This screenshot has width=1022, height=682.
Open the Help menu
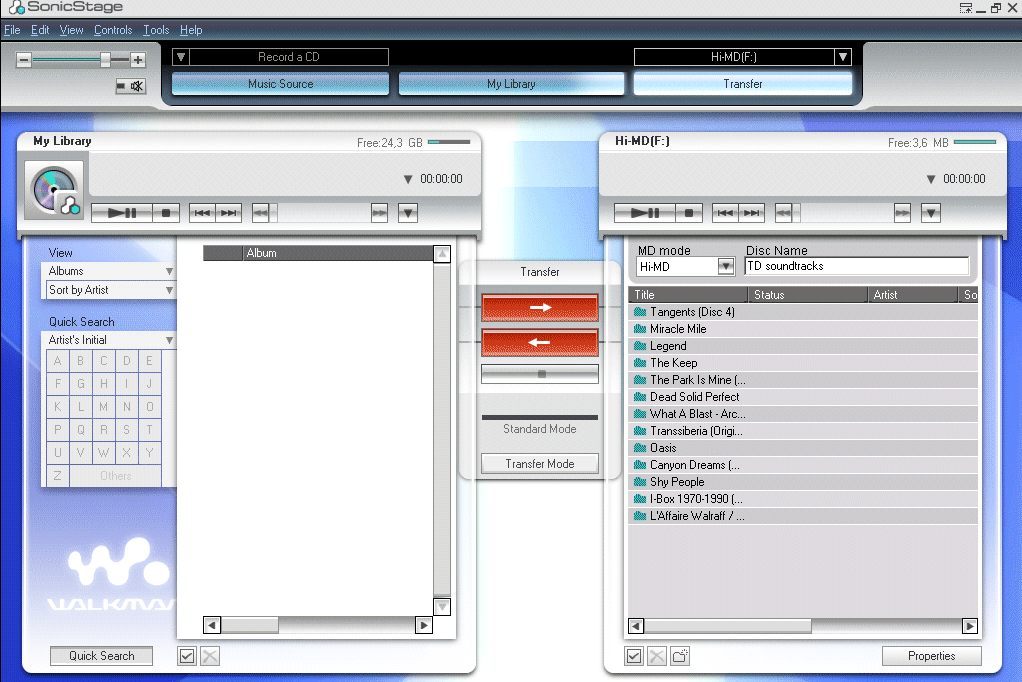pos(191,30)
